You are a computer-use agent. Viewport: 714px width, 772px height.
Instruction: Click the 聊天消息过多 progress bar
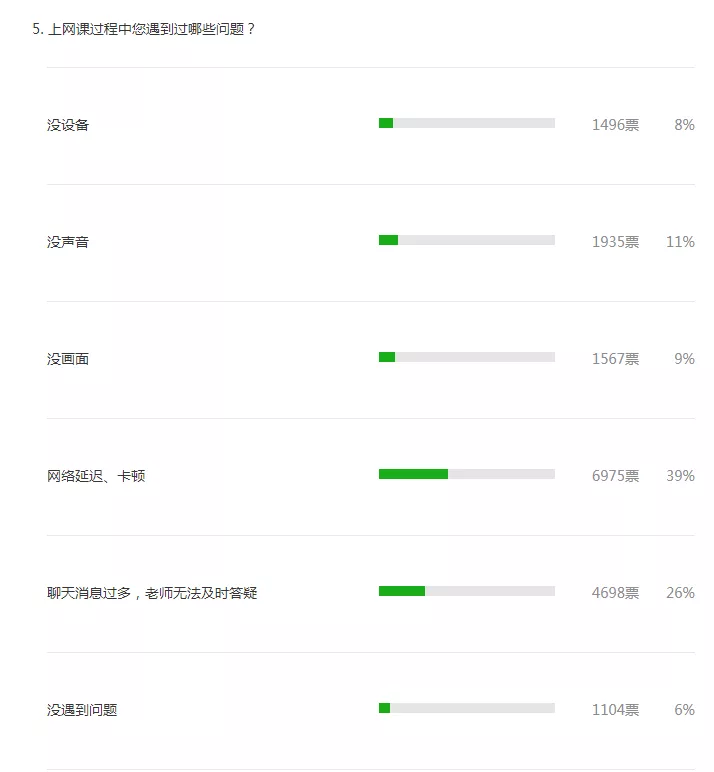(467, 591)
